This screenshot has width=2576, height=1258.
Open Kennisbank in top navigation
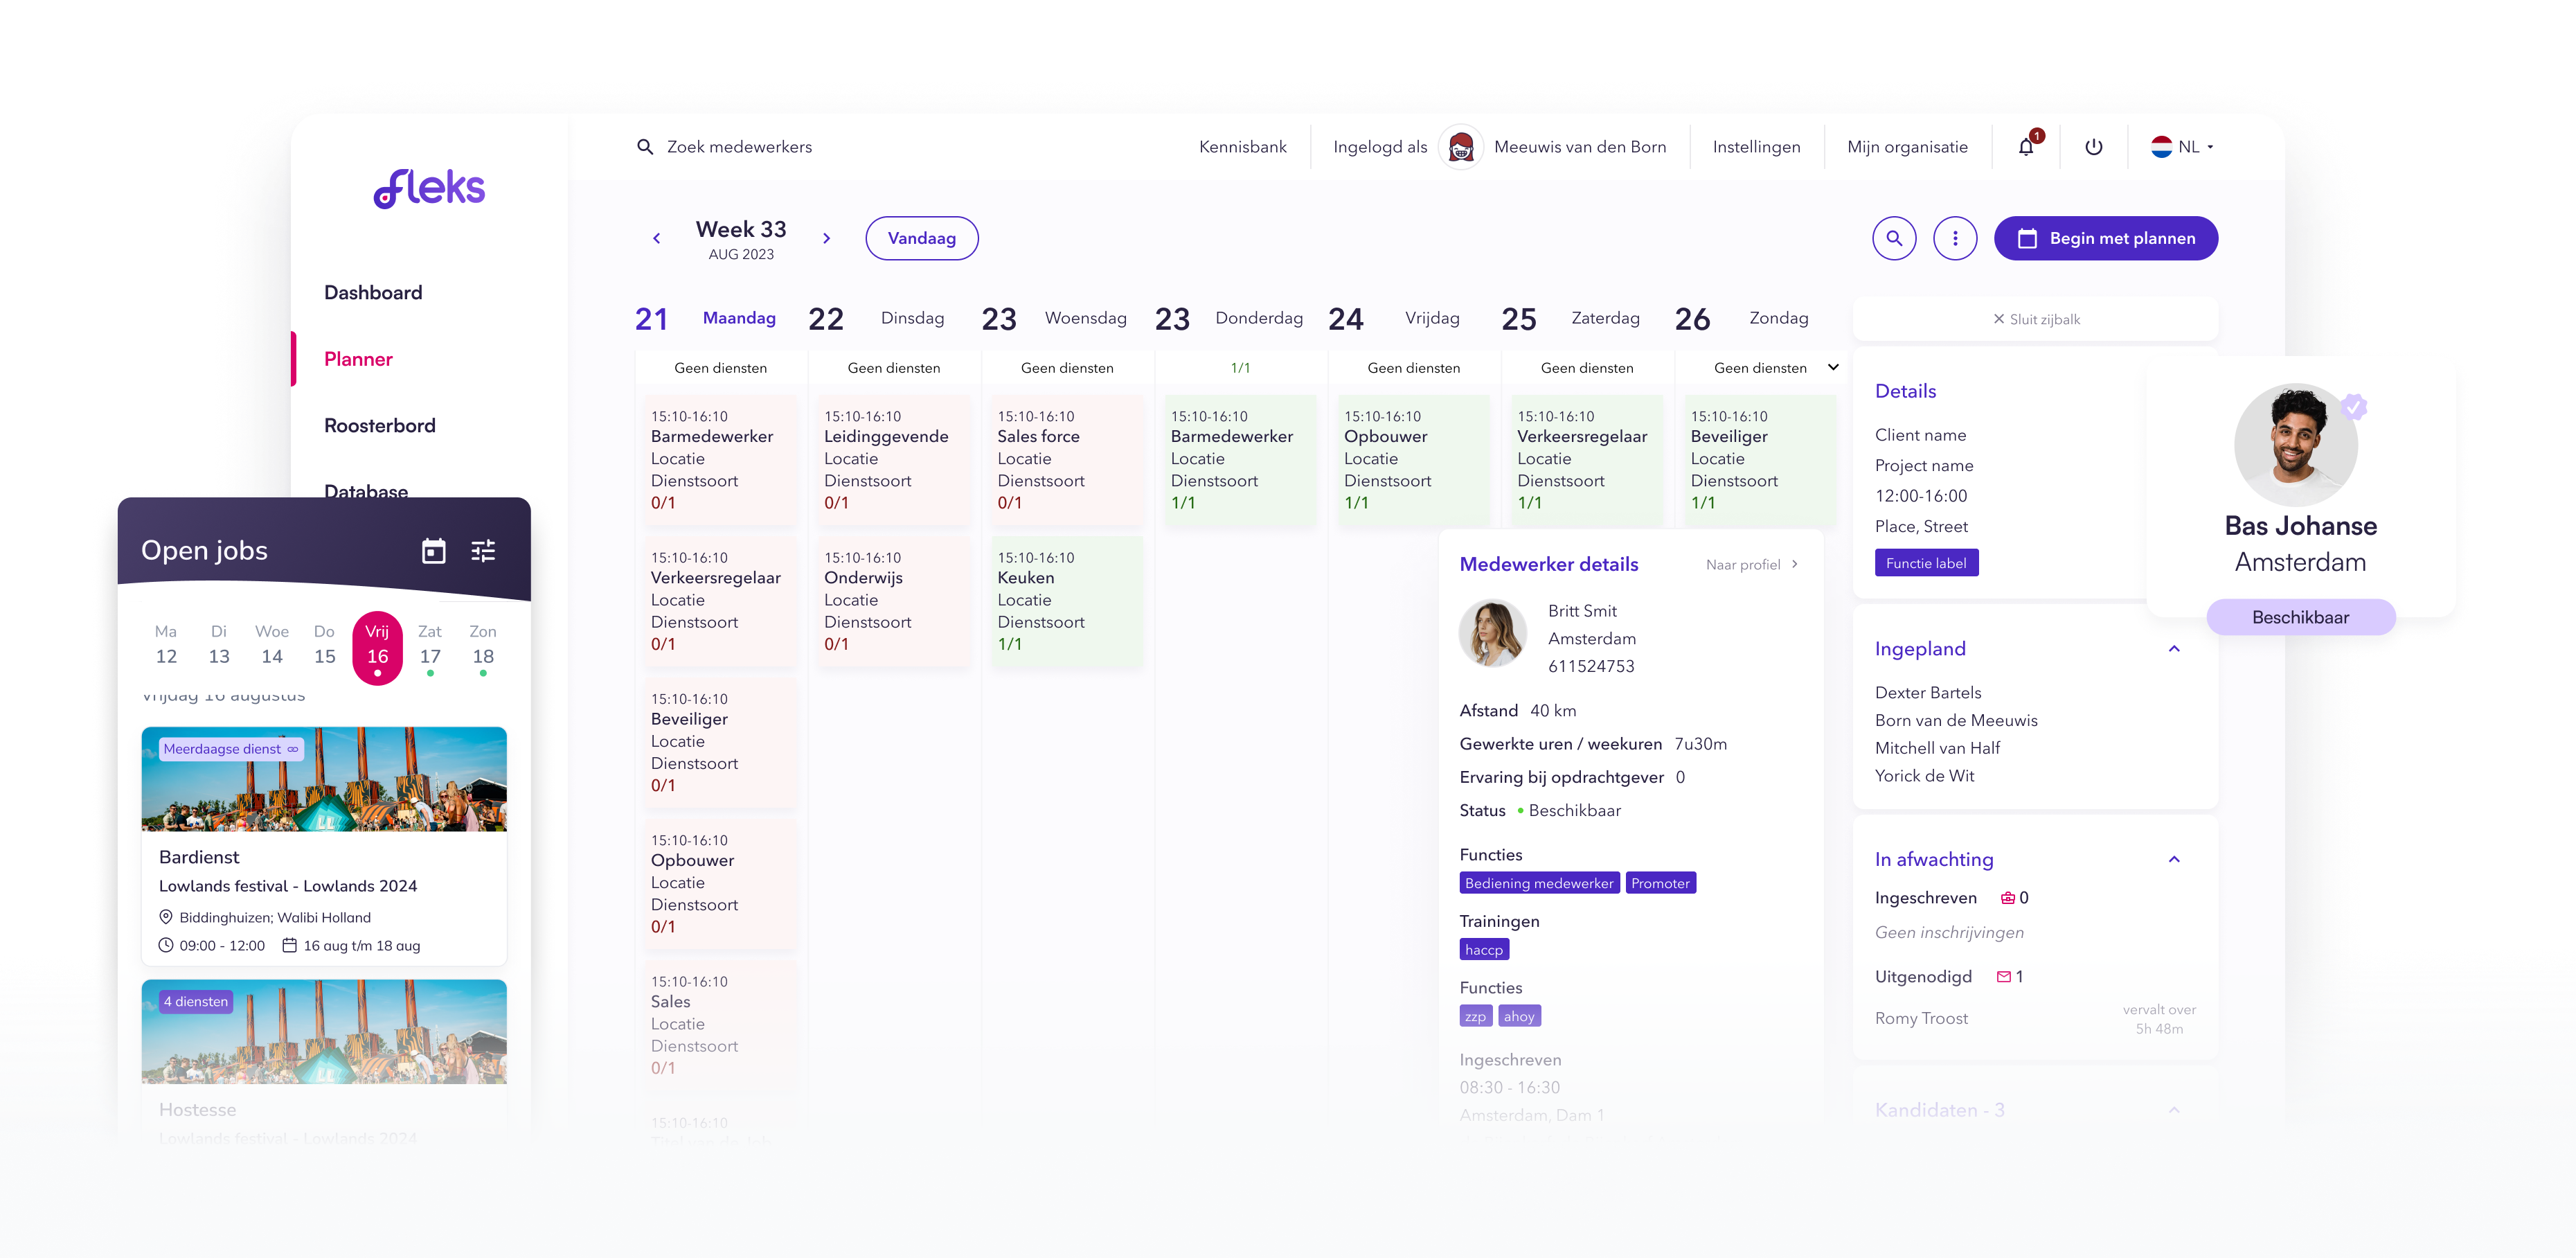pos(1243,147)
